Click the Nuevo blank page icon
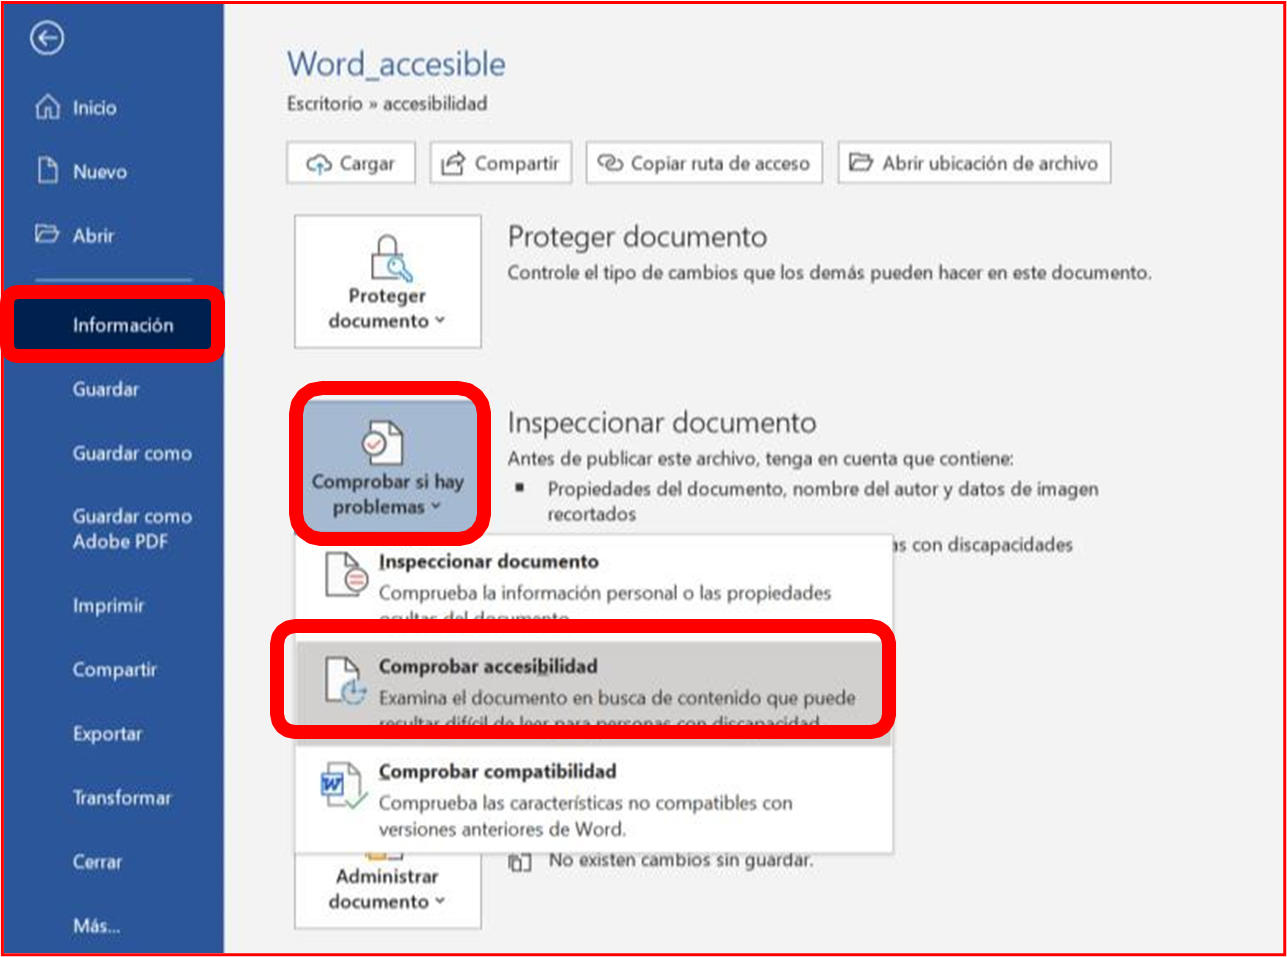 click(48, 170)
